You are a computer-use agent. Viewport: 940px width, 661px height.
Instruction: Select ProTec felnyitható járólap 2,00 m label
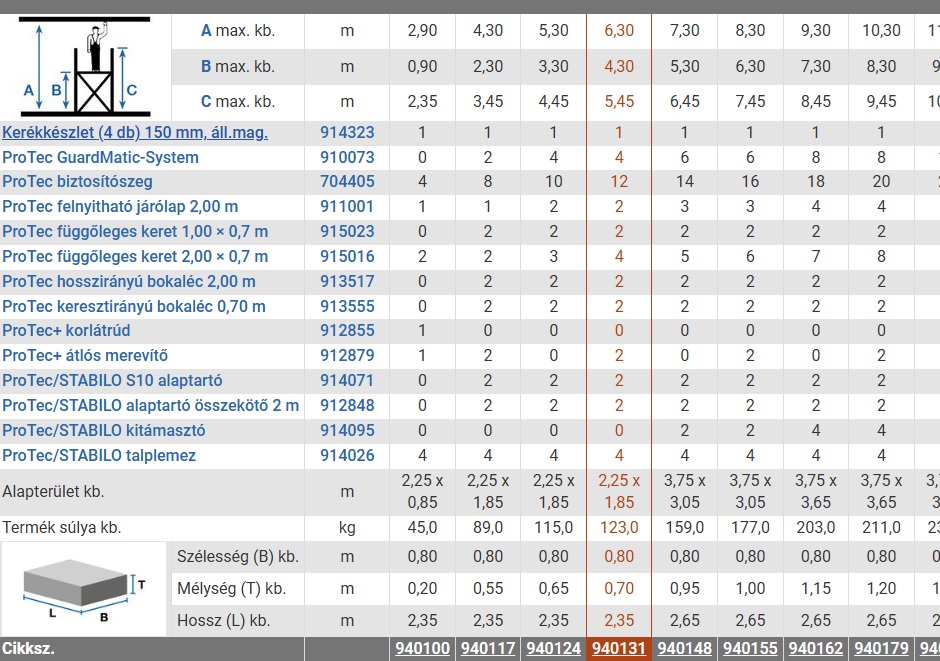(120, 207)
